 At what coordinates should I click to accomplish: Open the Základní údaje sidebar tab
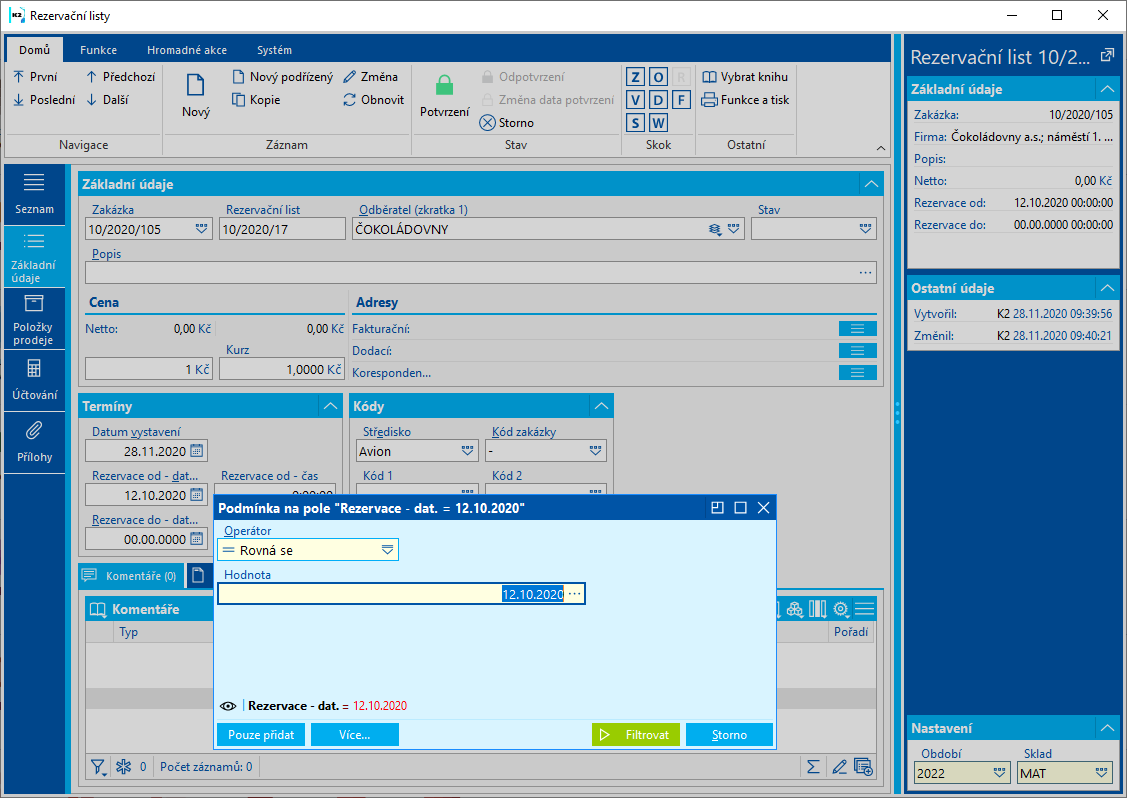[x=34, y=257]
